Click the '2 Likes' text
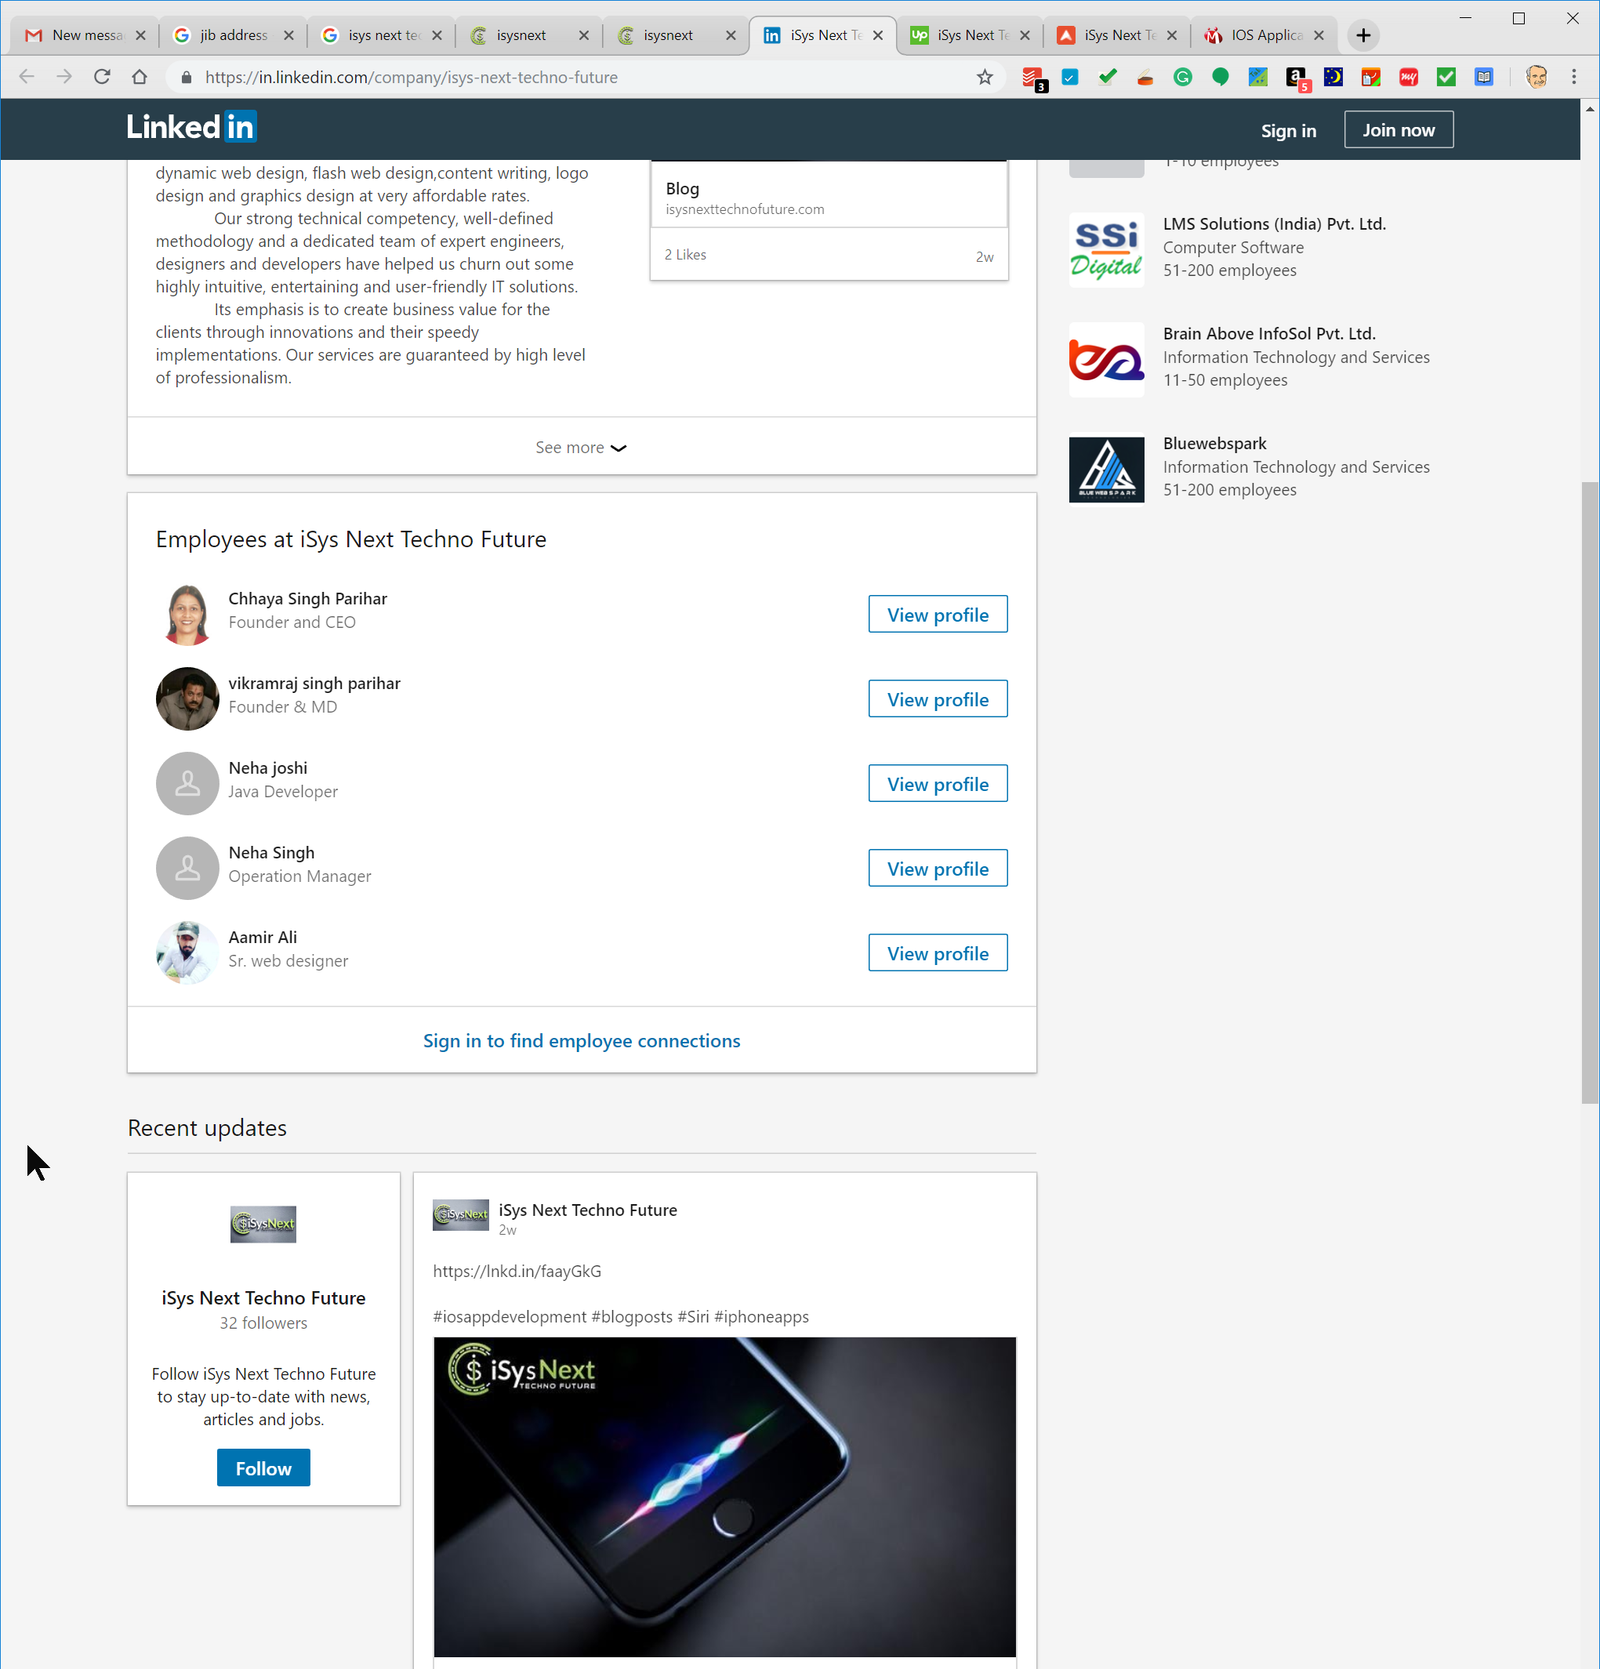This screenshot has width=1600, height=1669. 685,255
